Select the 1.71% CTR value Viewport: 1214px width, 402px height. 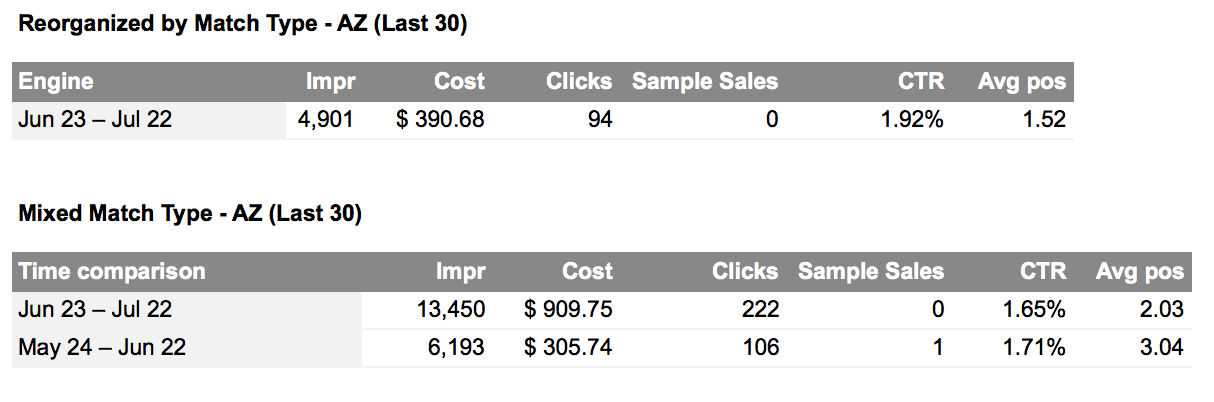[1035, 348]
